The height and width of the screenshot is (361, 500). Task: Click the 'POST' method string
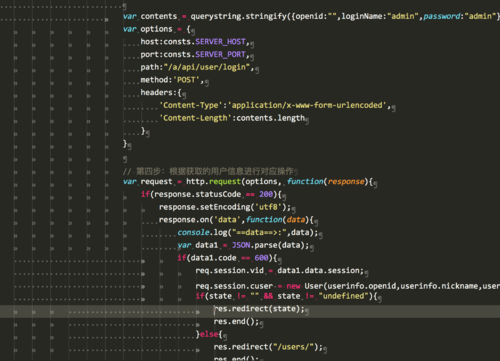tap(186, 80)
